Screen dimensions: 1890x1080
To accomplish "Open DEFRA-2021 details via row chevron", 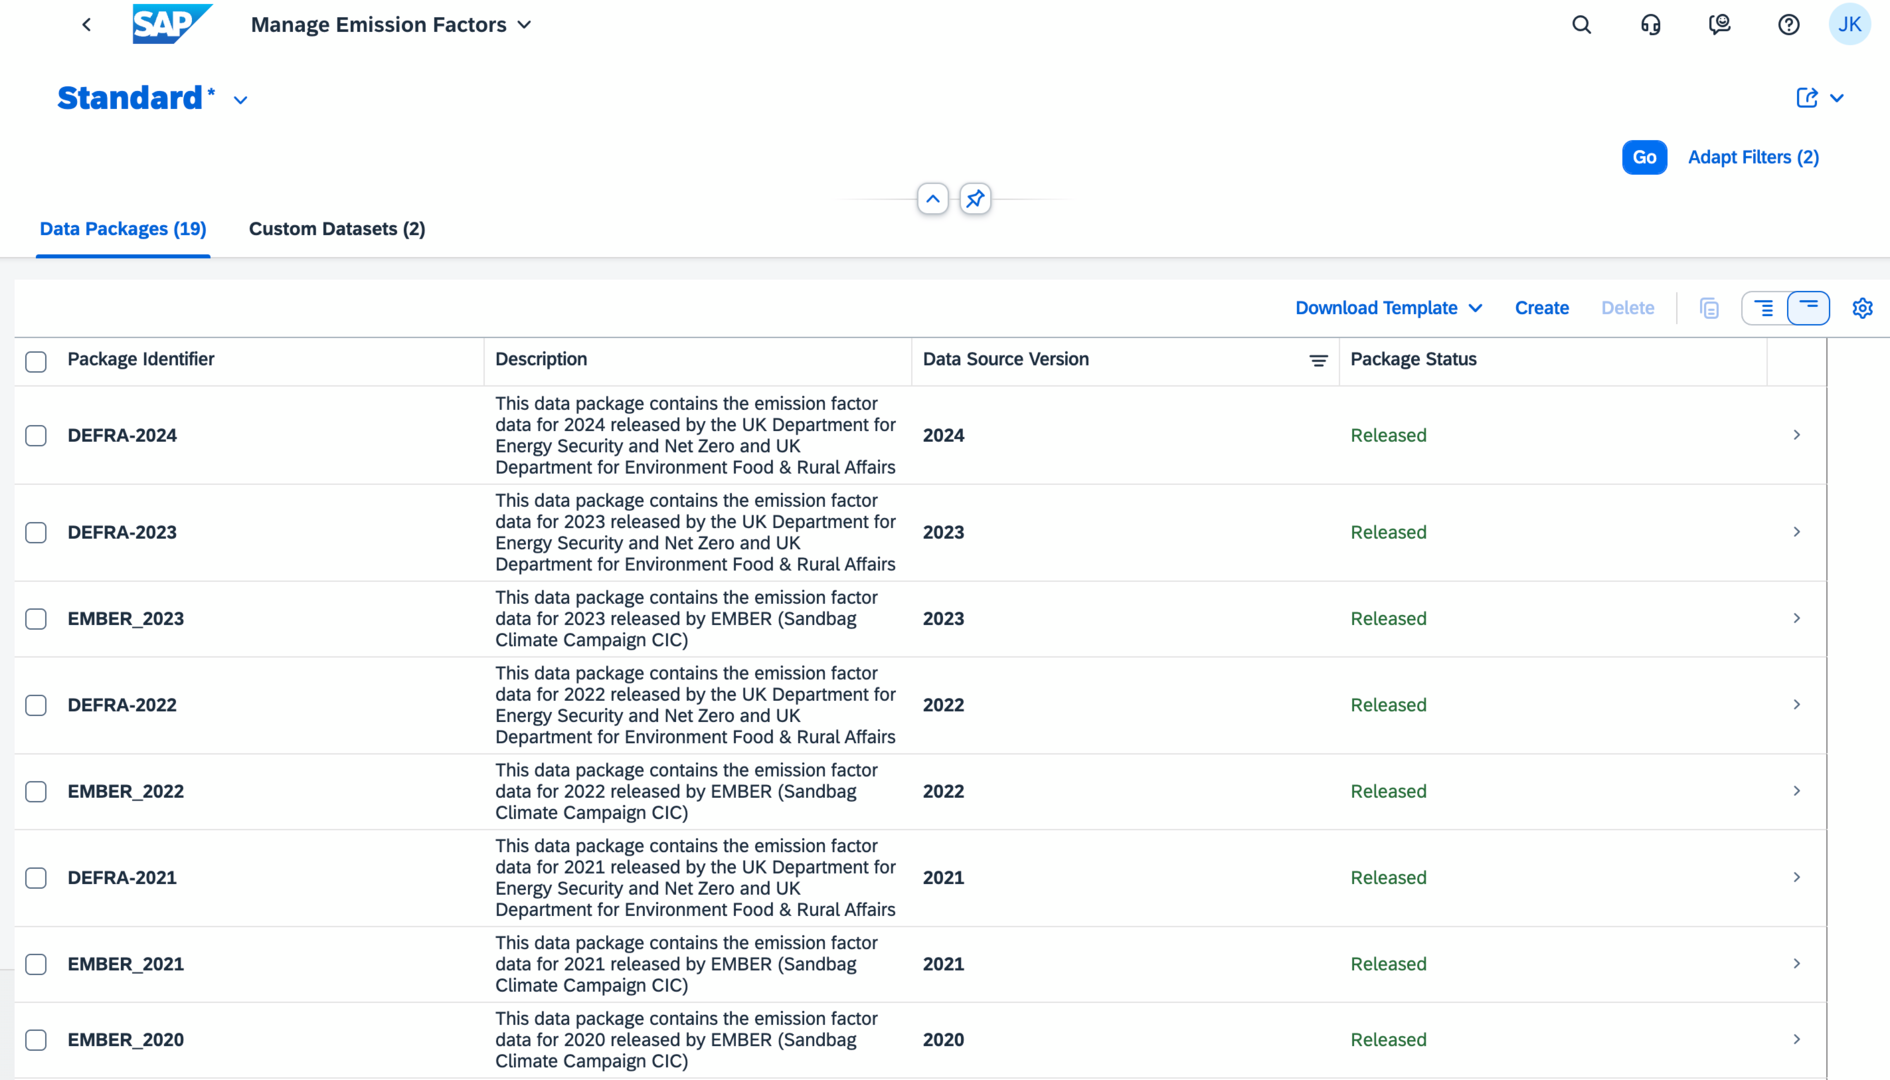I will 1797,877.
